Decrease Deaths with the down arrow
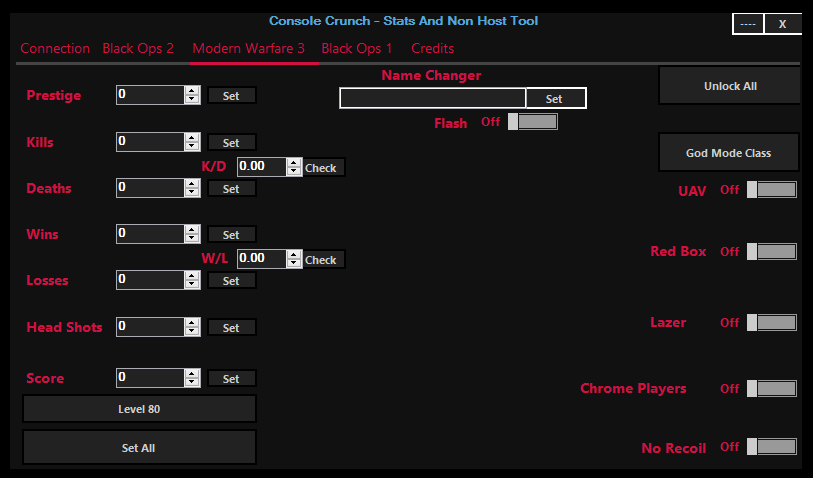Image resolution: width=813 pixels, height=478 pixels. pyautogui.click(x=192, y=192)
